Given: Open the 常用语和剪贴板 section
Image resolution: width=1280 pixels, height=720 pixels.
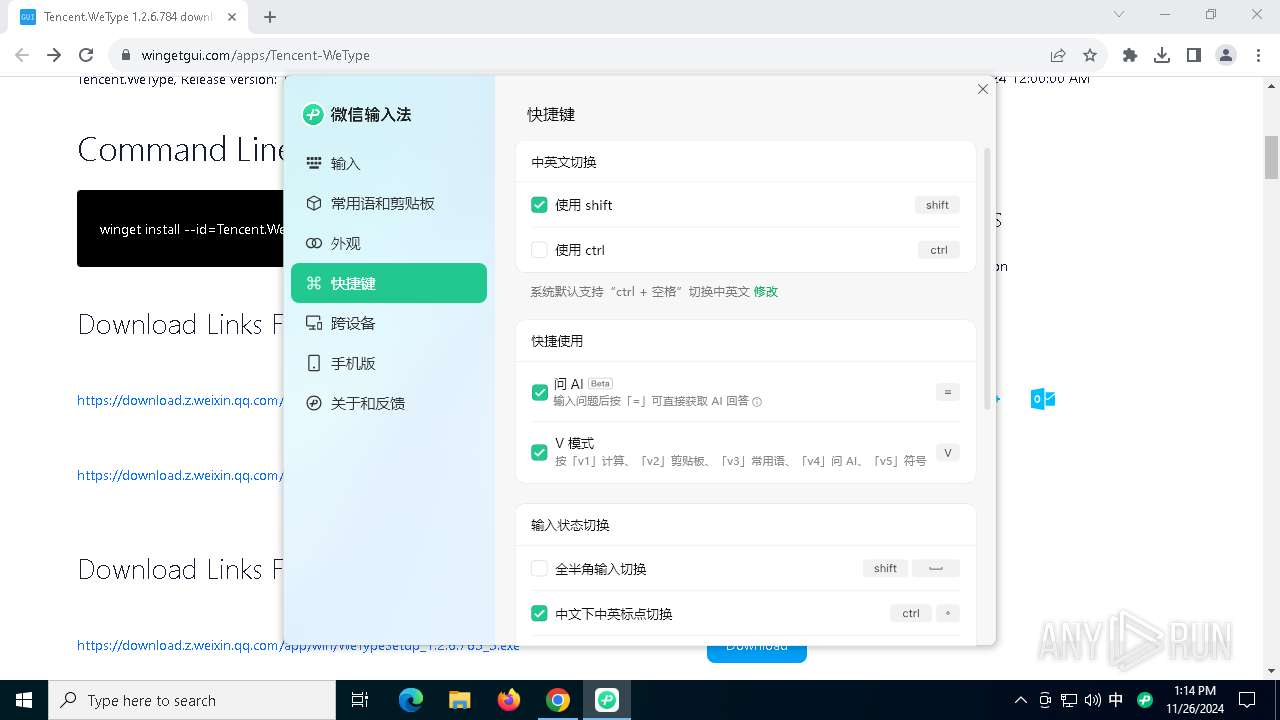Looking at the screenshot, I should (388, 203).
